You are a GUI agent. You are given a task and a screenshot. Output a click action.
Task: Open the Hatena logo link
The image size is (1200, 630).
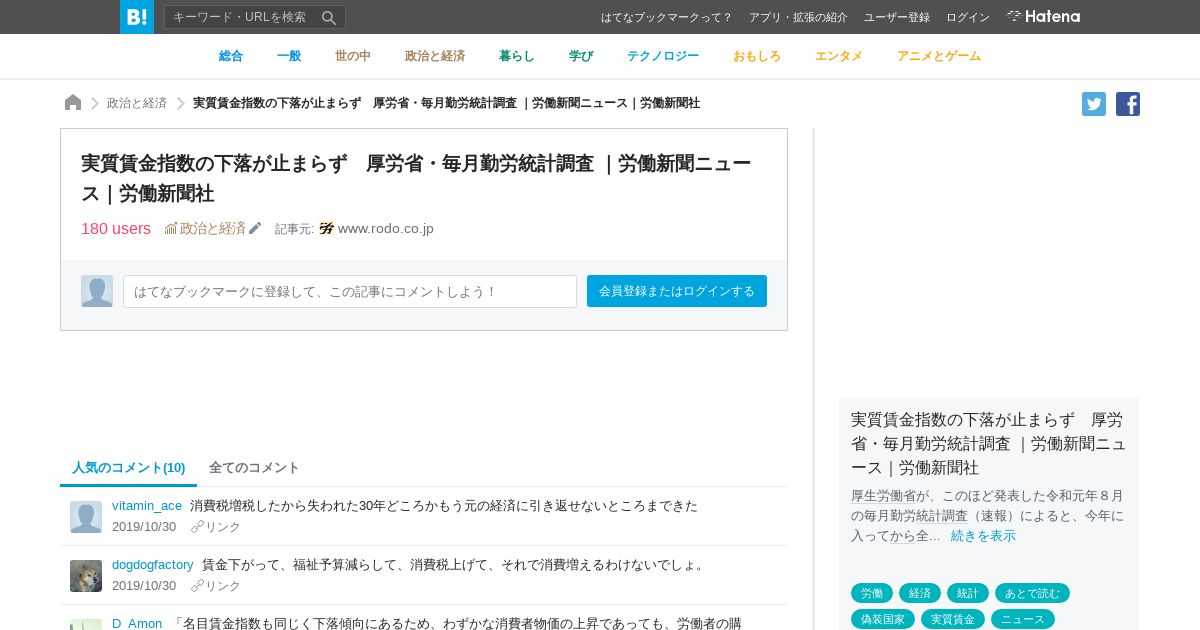[x=1043, y=16]
